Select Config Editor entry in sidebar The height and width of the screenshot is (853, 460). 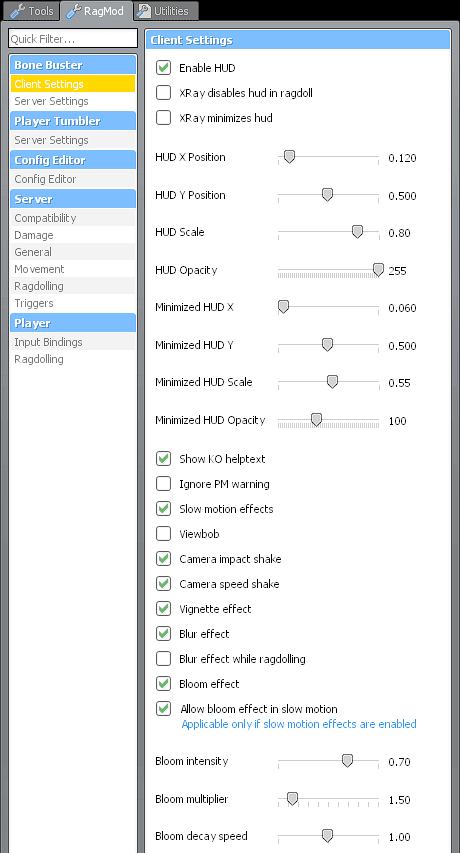point(73,179)
